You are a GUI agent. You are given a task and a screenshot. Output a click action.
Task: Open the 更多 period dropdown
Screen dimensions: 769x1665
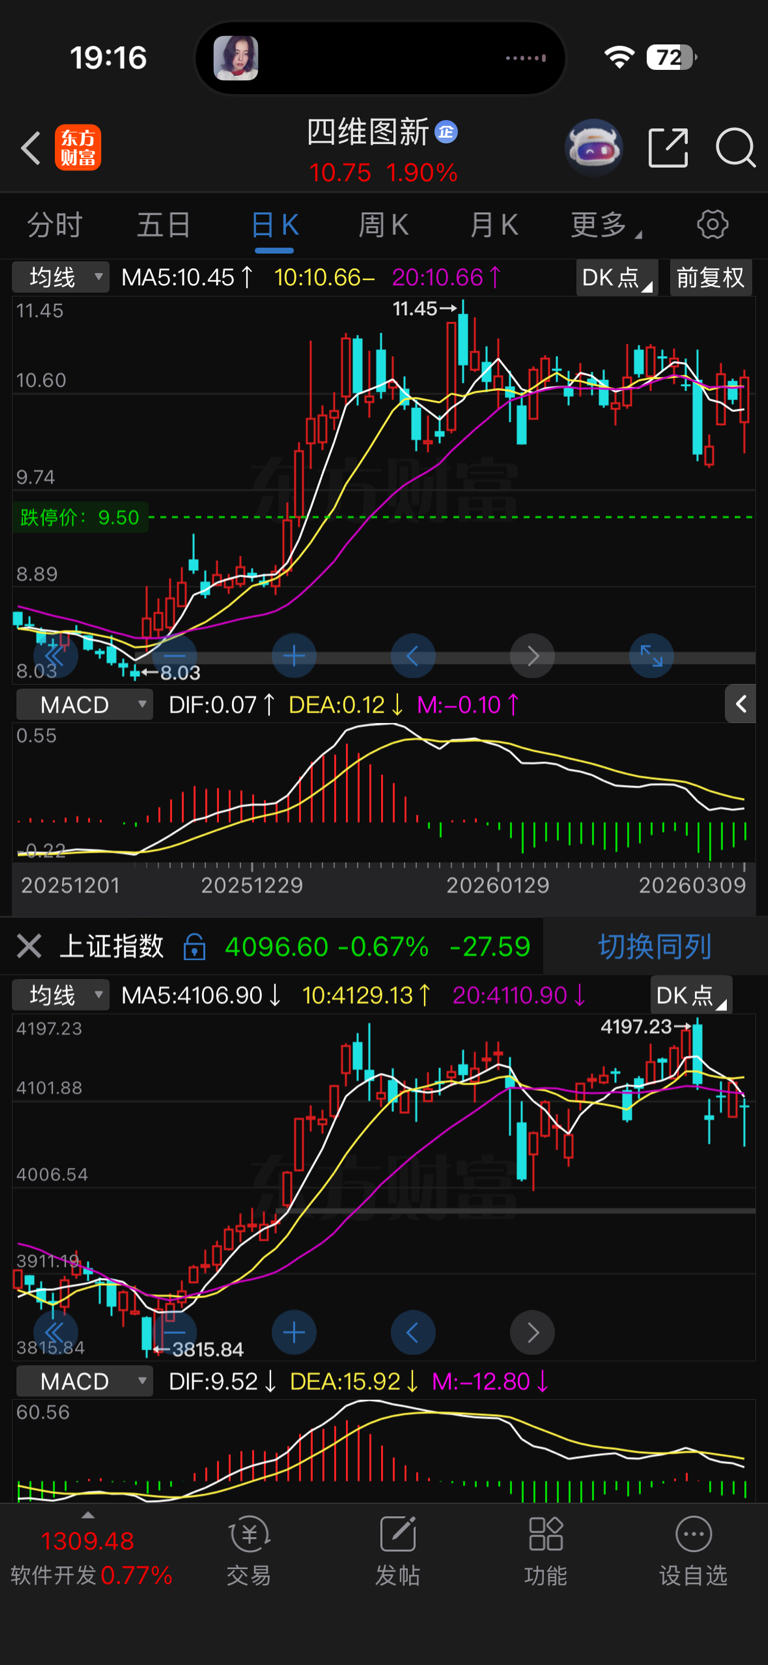point(606,224)
